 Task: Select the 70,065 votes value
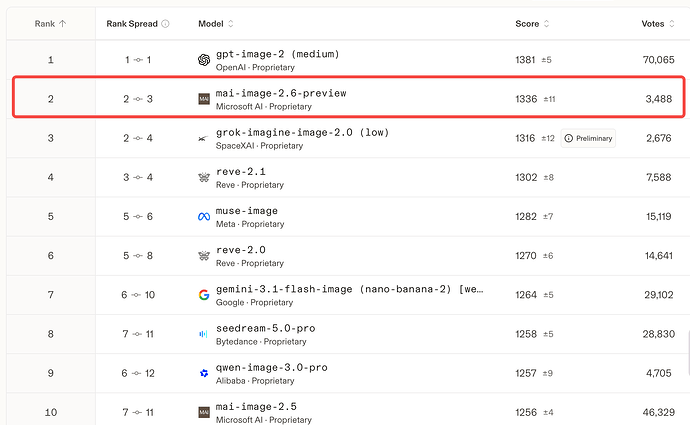point(658,60)
